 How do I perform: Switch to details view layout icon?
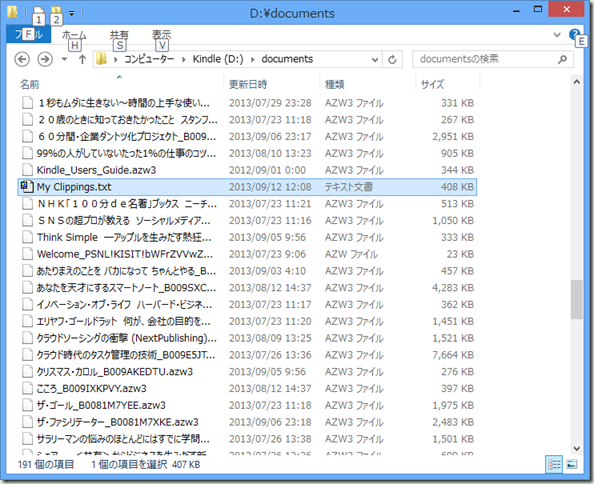554,464
